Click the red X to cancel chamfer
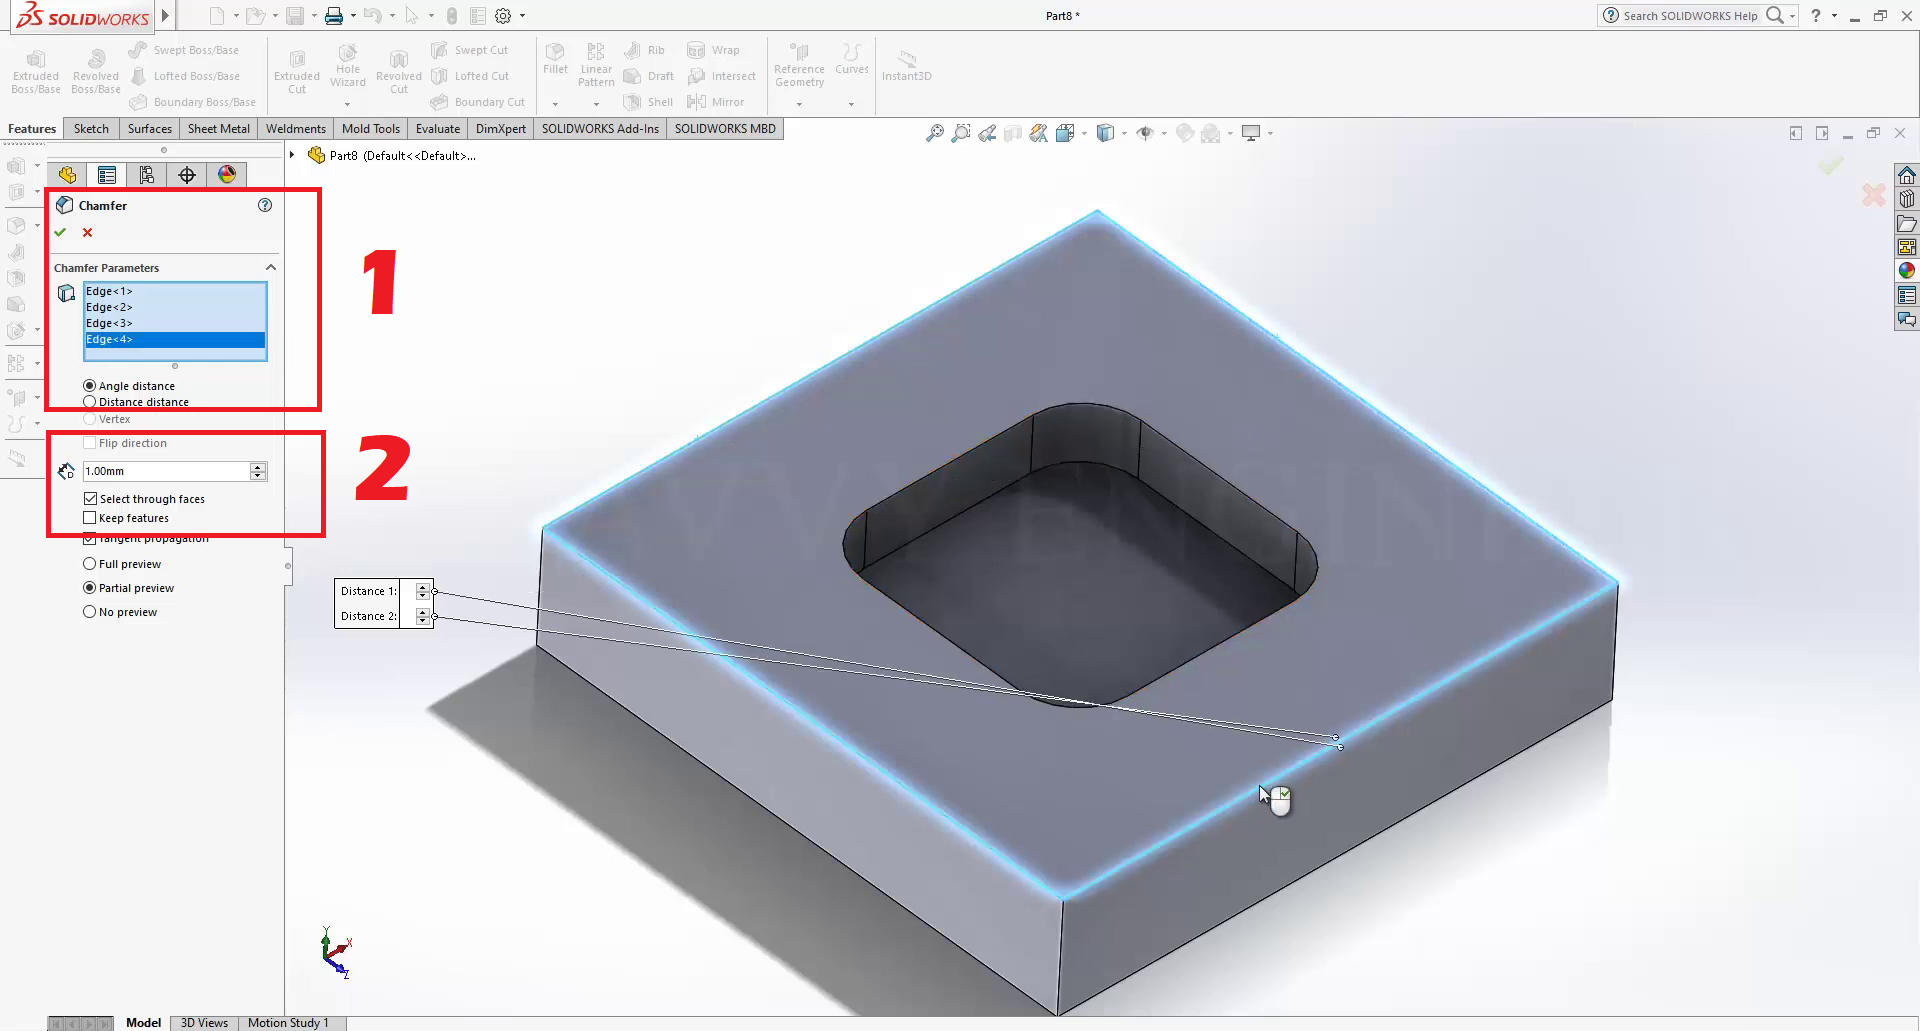This screenshot has width=1920, height=1031. point(88,232)
